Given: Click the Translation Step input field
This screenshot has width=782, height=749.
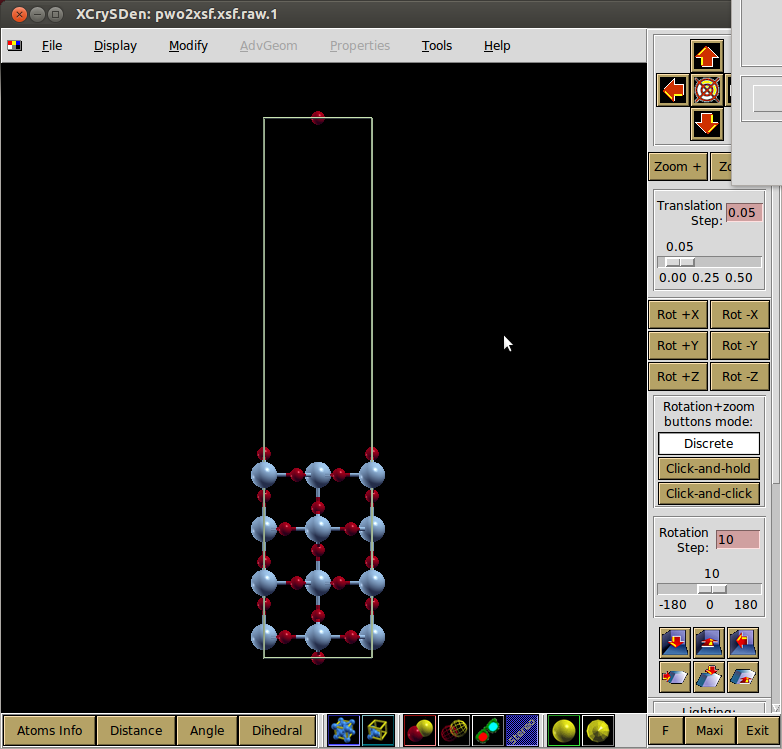Looking at the screenshot, I should [743, 213].
